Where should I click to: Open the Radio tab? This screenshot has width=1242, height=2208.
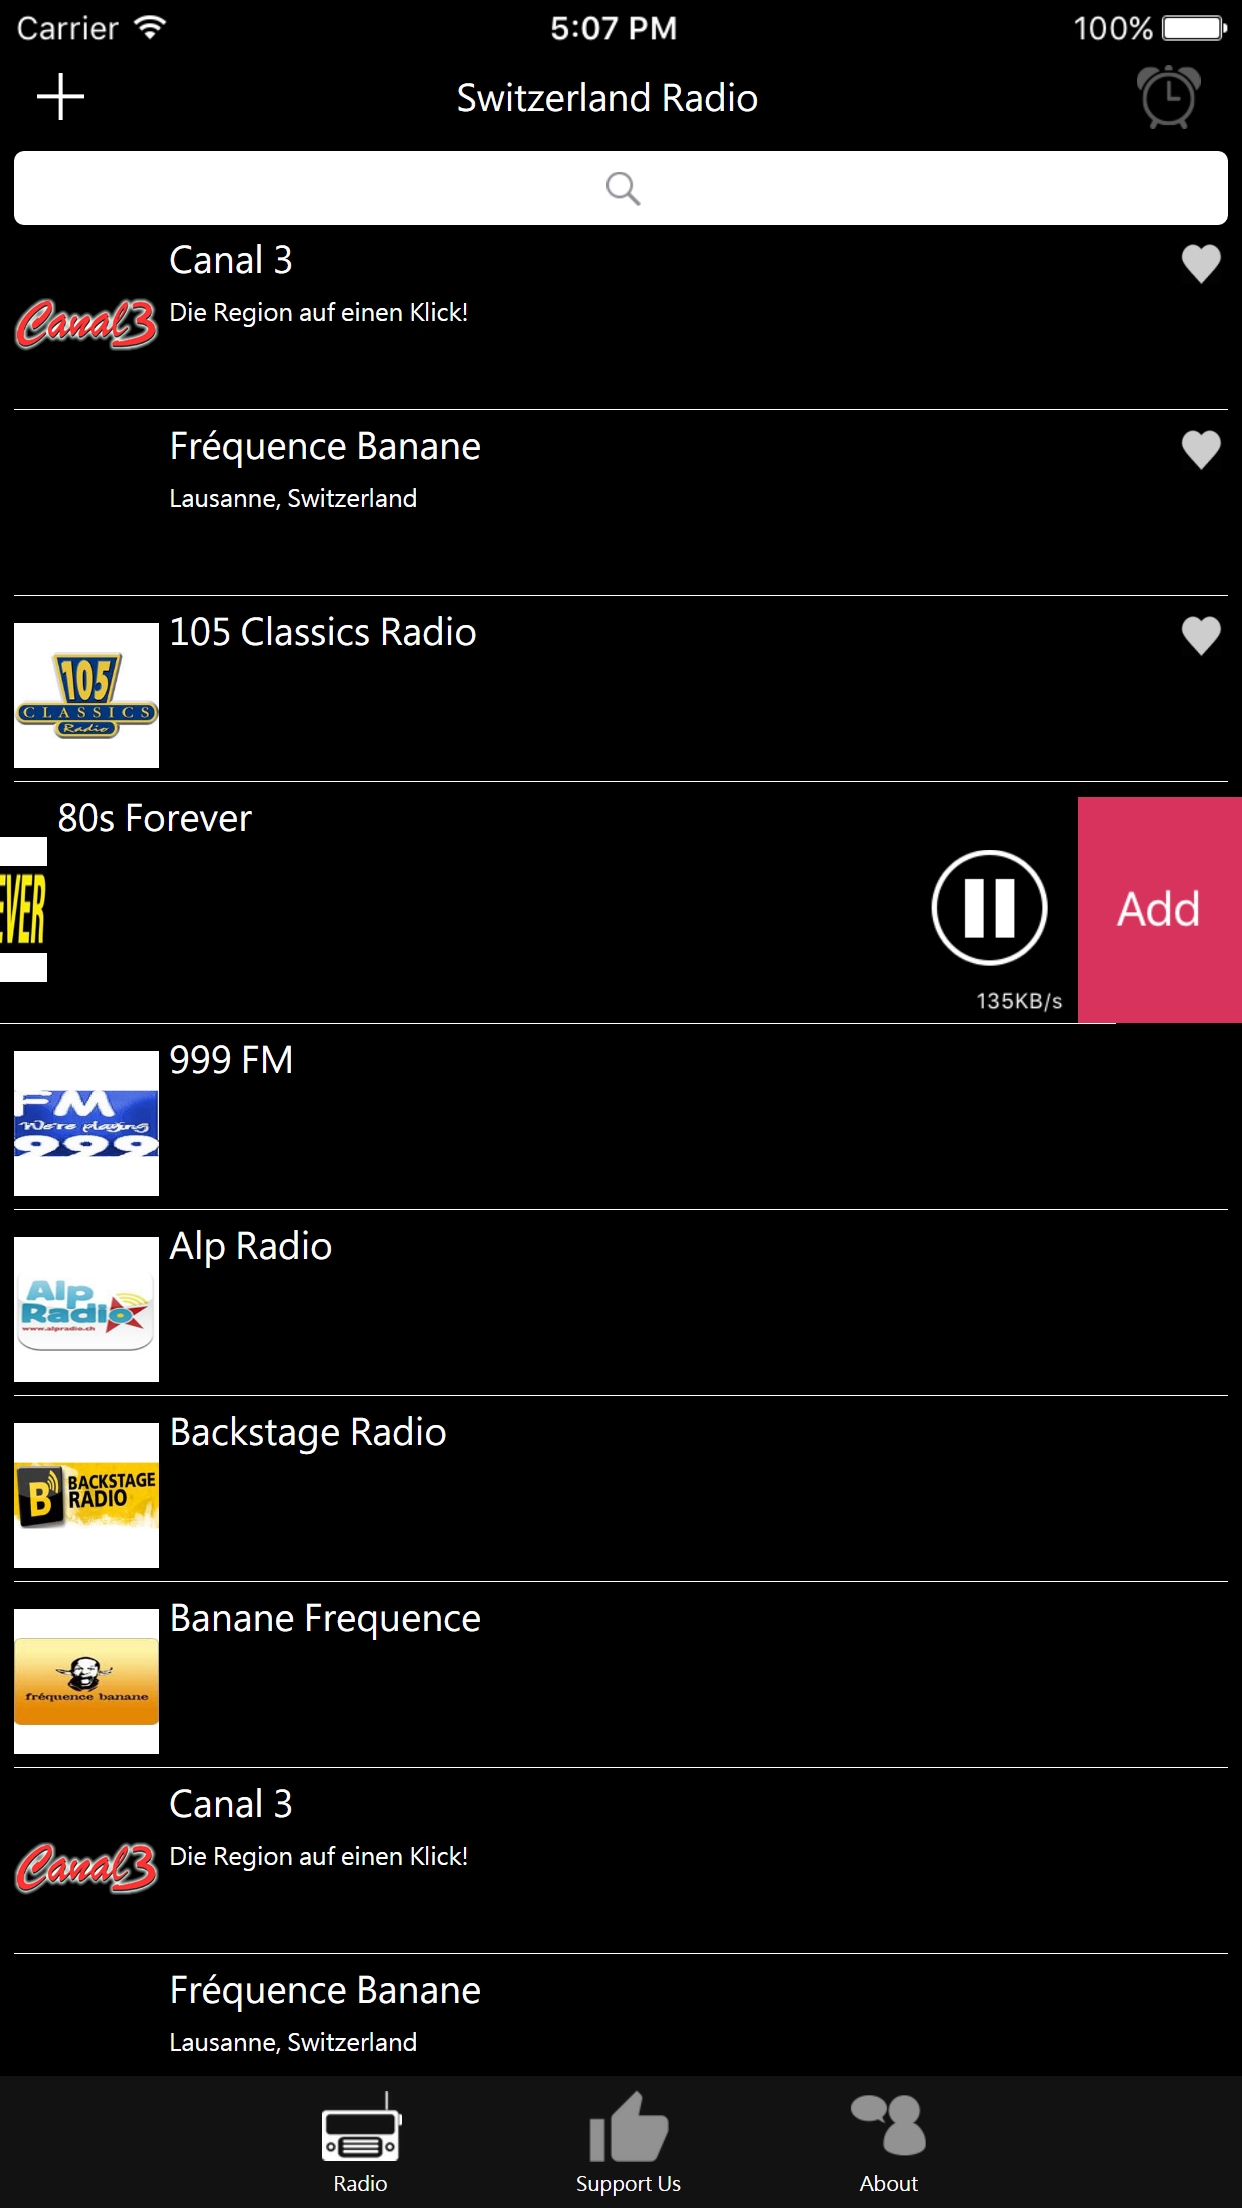click(x=361, y=2142)
